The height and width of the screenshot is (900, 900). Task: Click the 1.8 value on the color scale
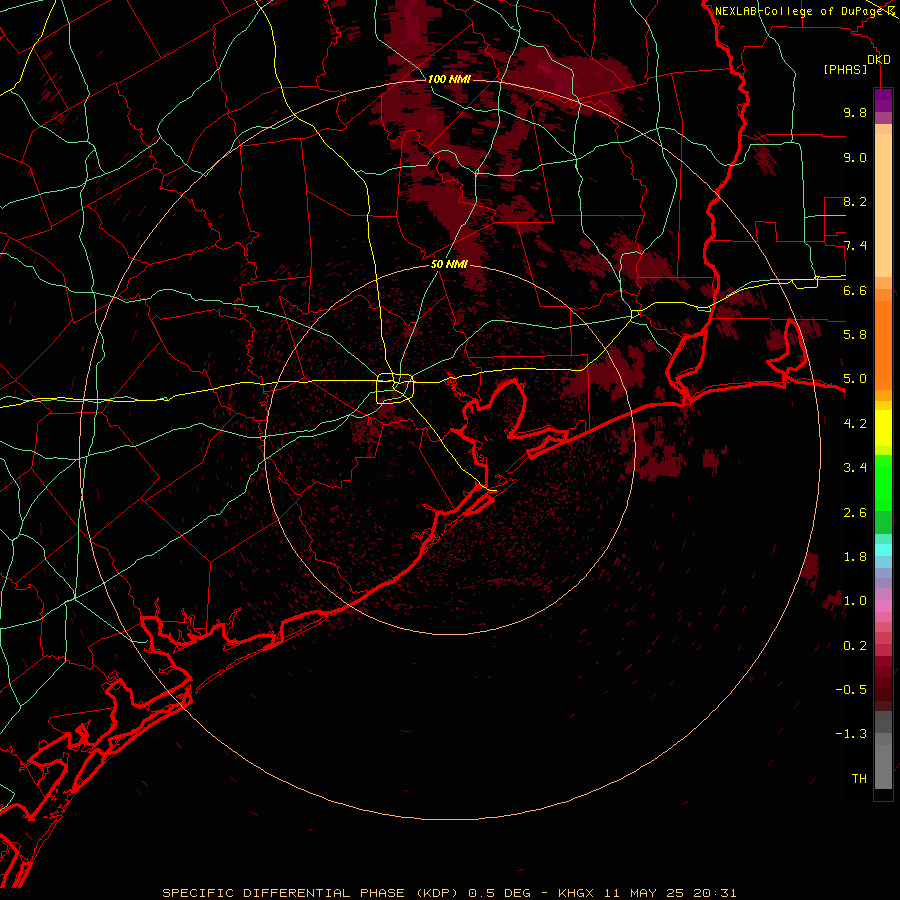pyautogui.click(x=855, y=557)
